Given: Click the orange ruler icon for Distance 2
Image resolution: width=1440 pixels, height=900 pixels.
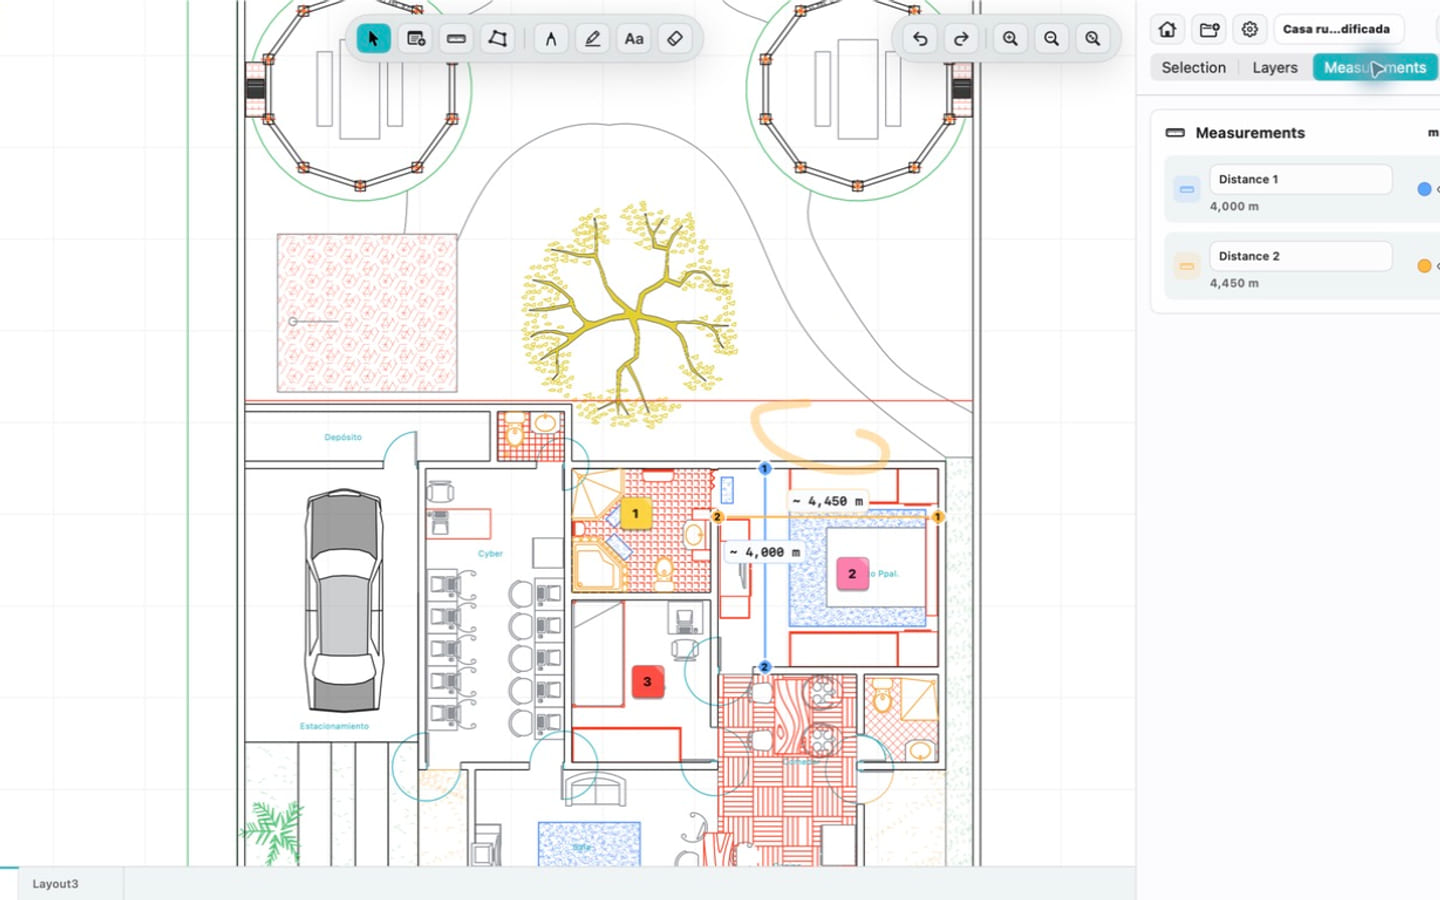Looking at the screenshot, I should click(x=1187, y=266).
